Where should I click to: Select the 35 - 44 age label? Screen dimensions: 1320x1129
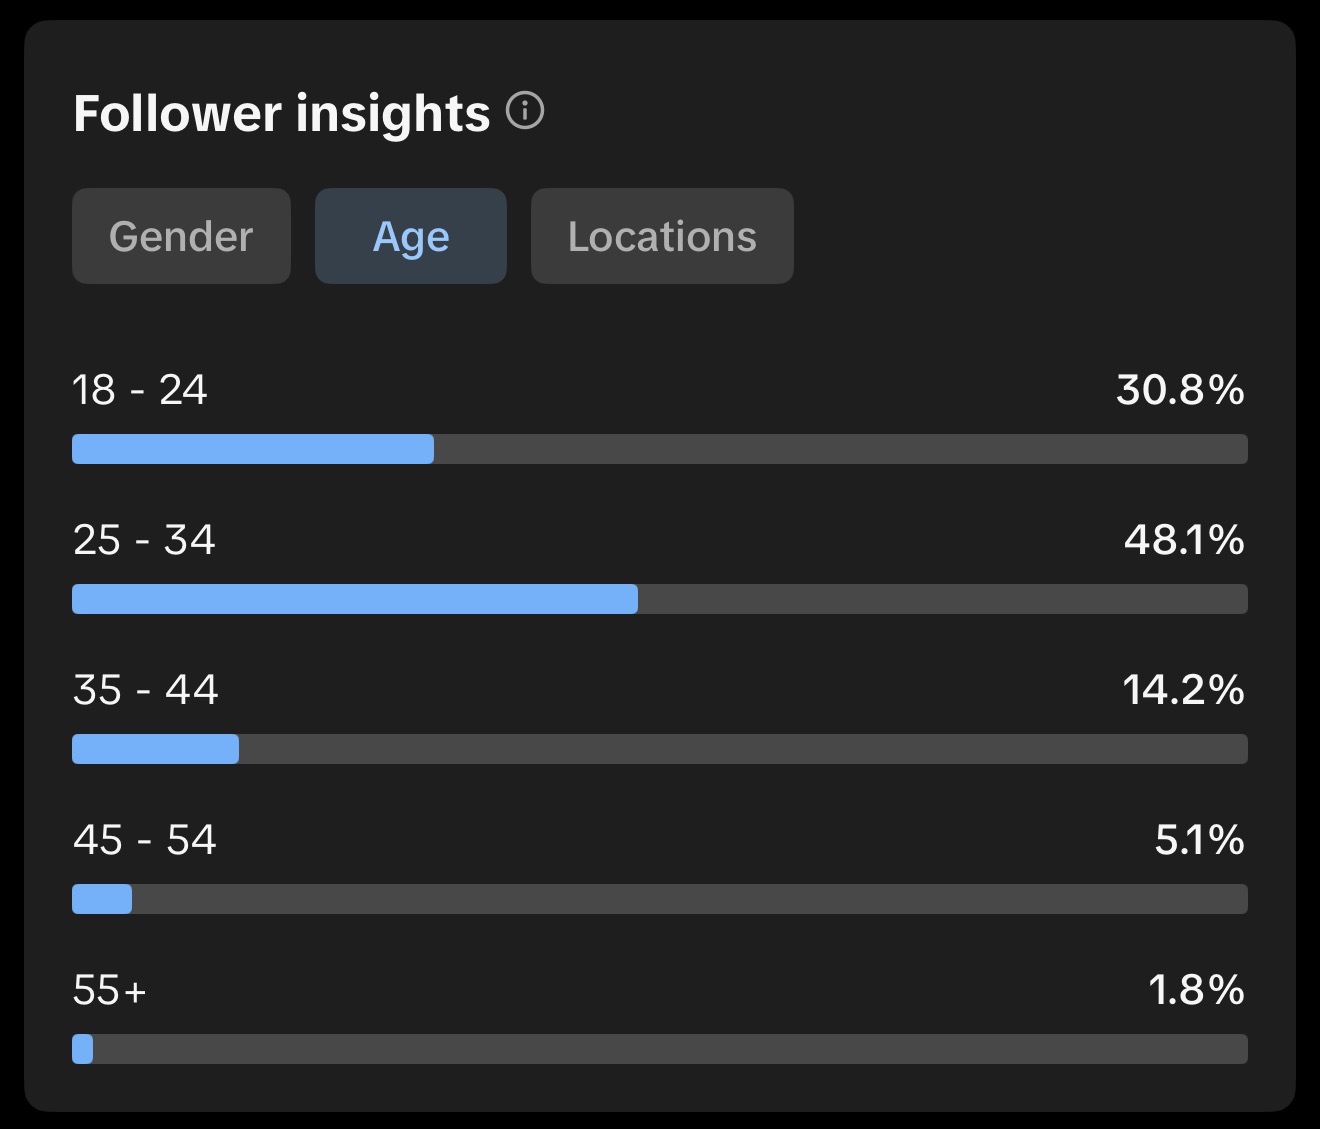point(146,690)
